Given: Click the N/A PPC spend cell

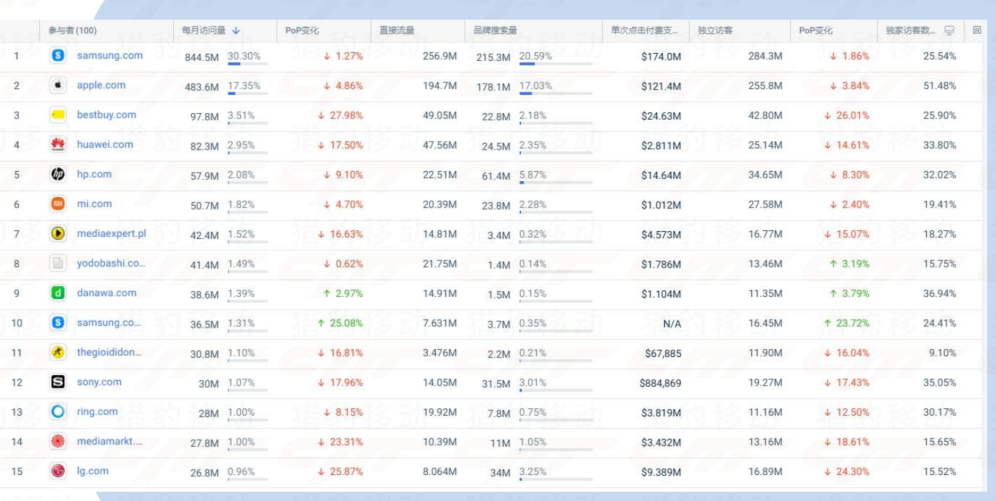Looking at the screenshot, I should (672, 324).
